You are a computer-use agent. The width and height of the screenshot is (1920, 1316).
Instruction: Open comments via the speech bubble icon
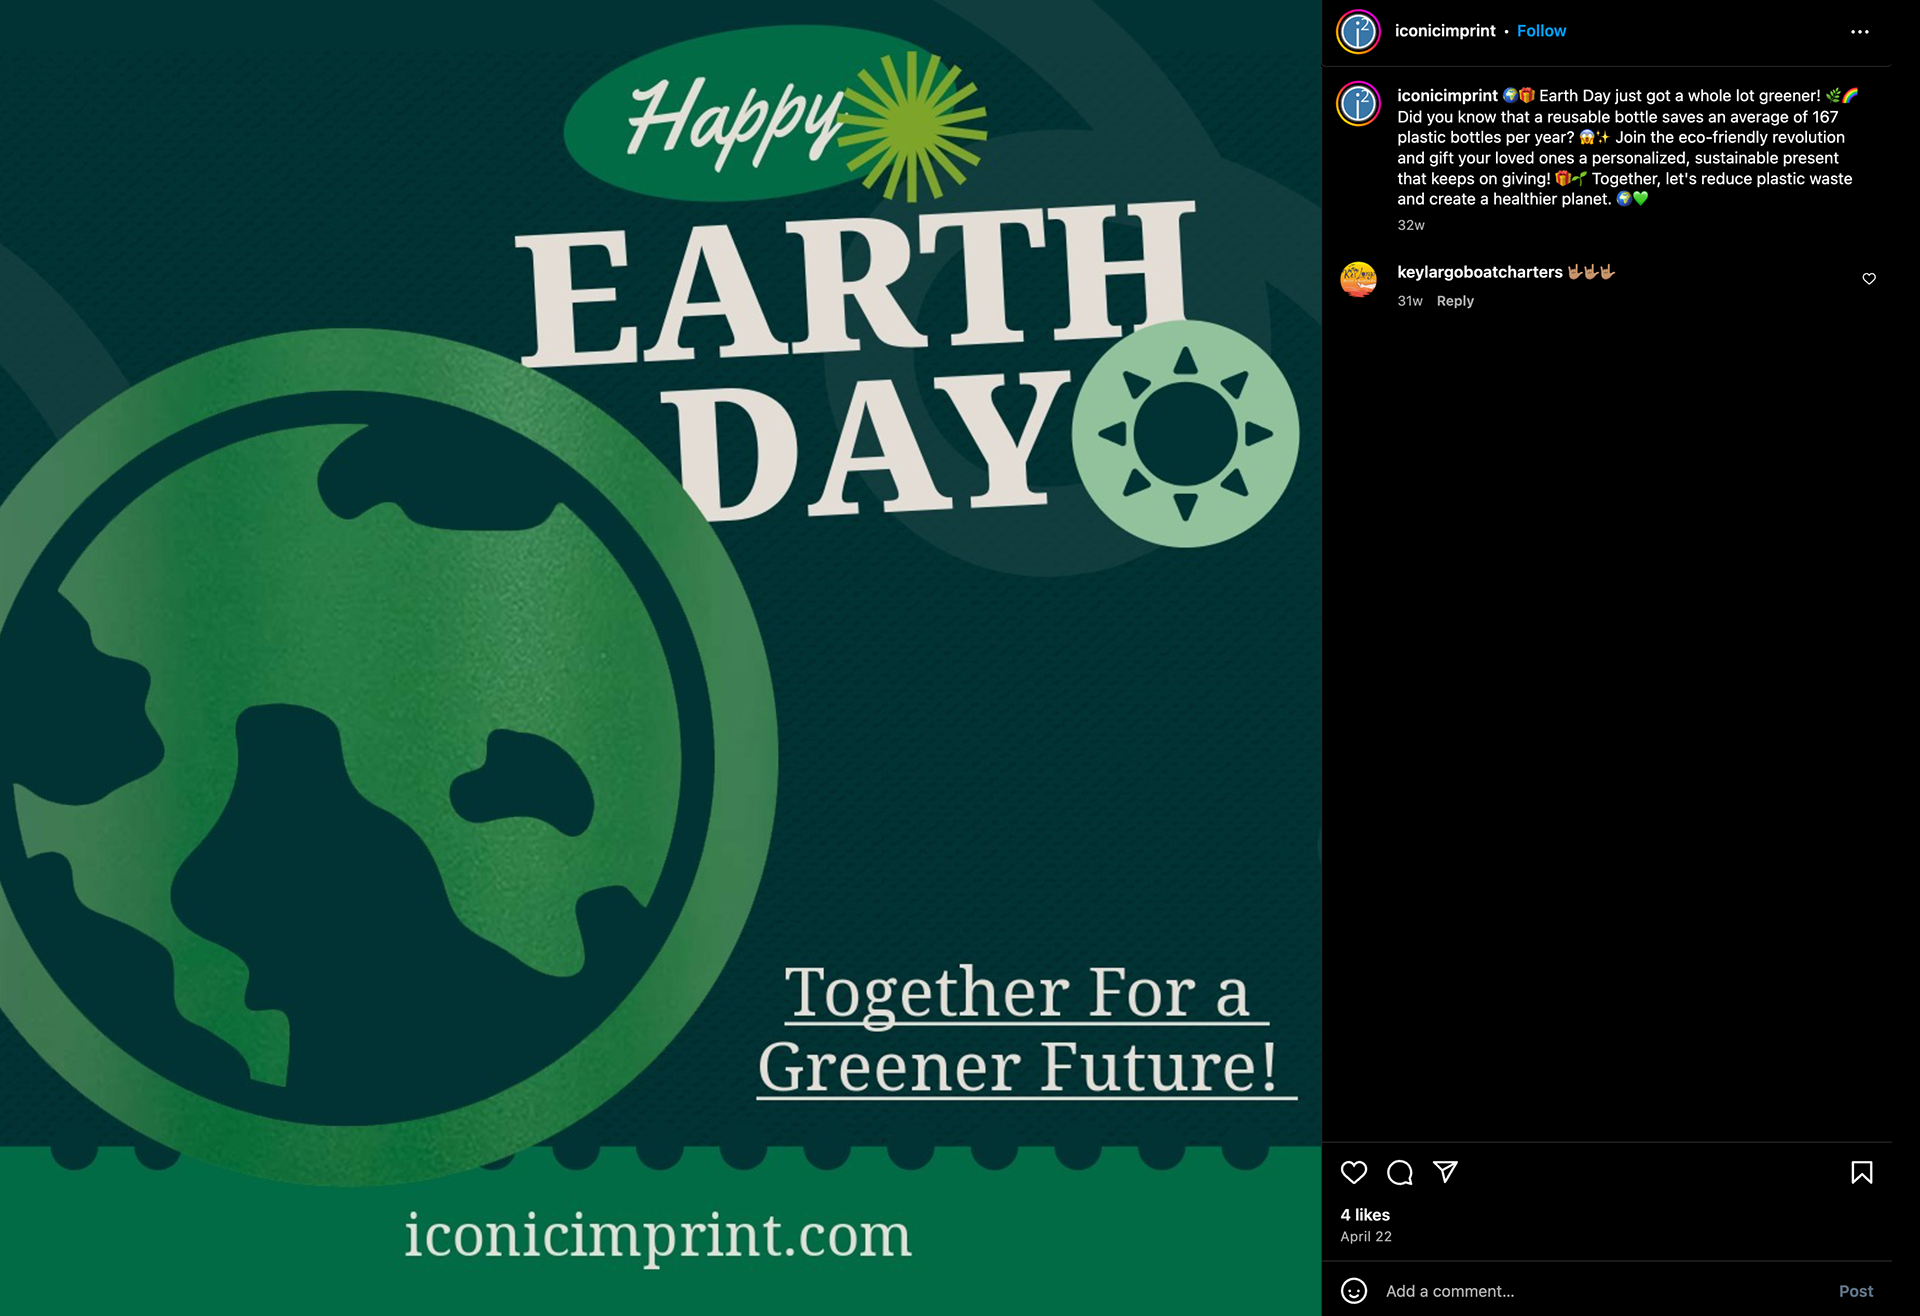[x=1400, y=1172]
